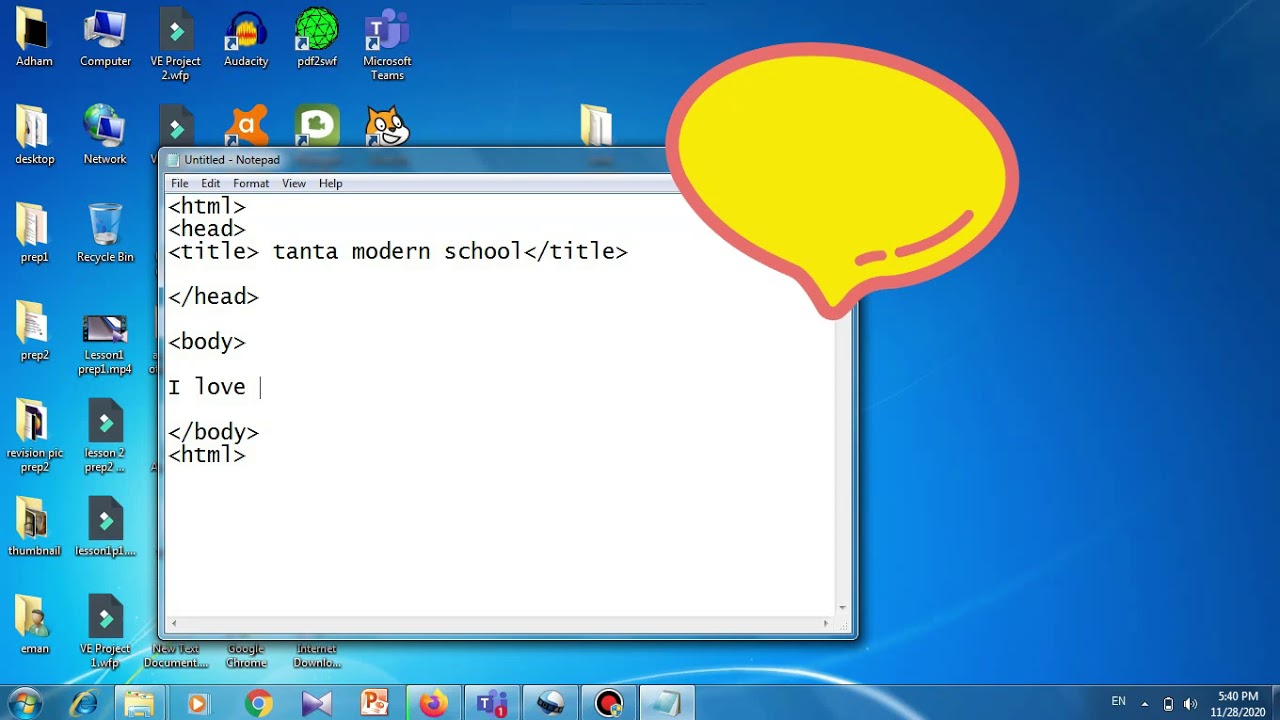Image resolution: width=1280 pixels, height=720 pixels.
Task: Open Visual Studio from taskbar
Action: (x=316, y=704)
